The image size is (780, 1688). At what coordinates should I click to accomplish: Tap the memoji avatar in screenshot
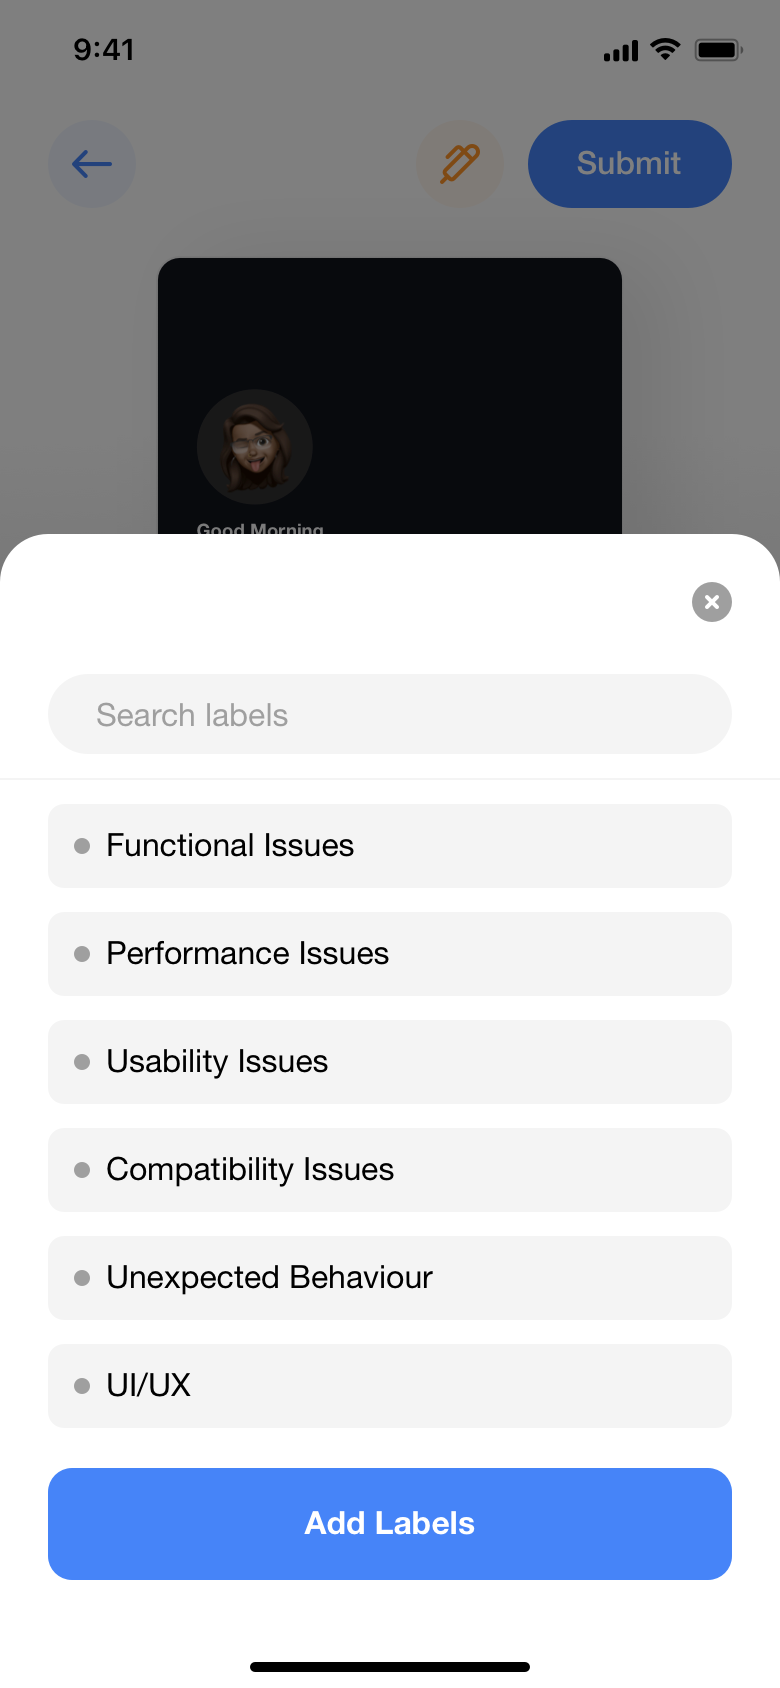pos(255,447)
